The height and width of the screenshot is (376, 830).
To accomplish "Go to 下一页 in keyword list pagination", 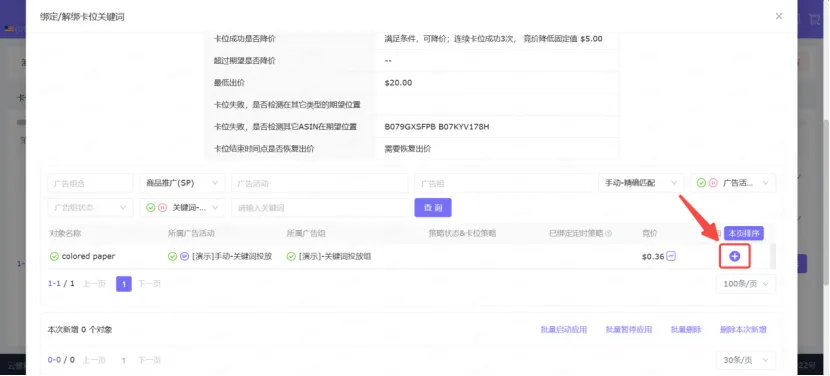I will (x=149, y=284).
